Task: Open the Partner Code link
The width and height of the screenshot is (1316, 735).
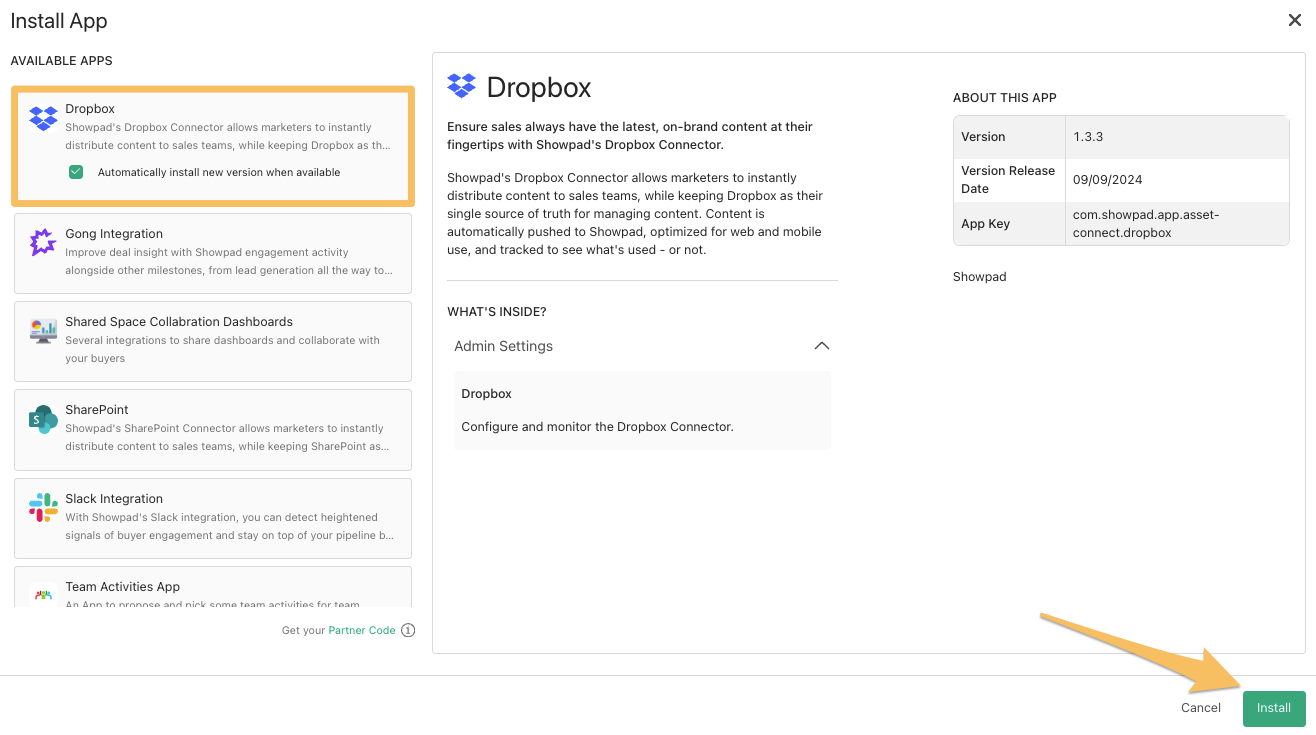Action: pyautogui.click(x=362, y=630)
